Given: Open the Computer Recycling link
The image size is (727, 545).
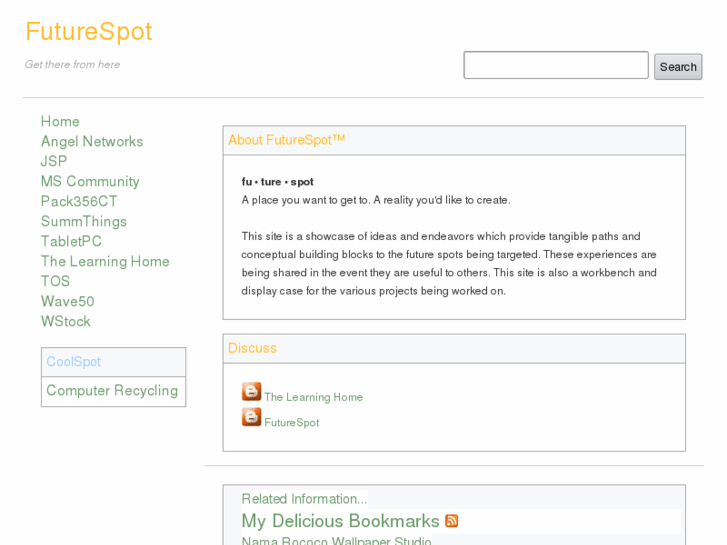Looking at the screenshot, I should click(112, 391).
